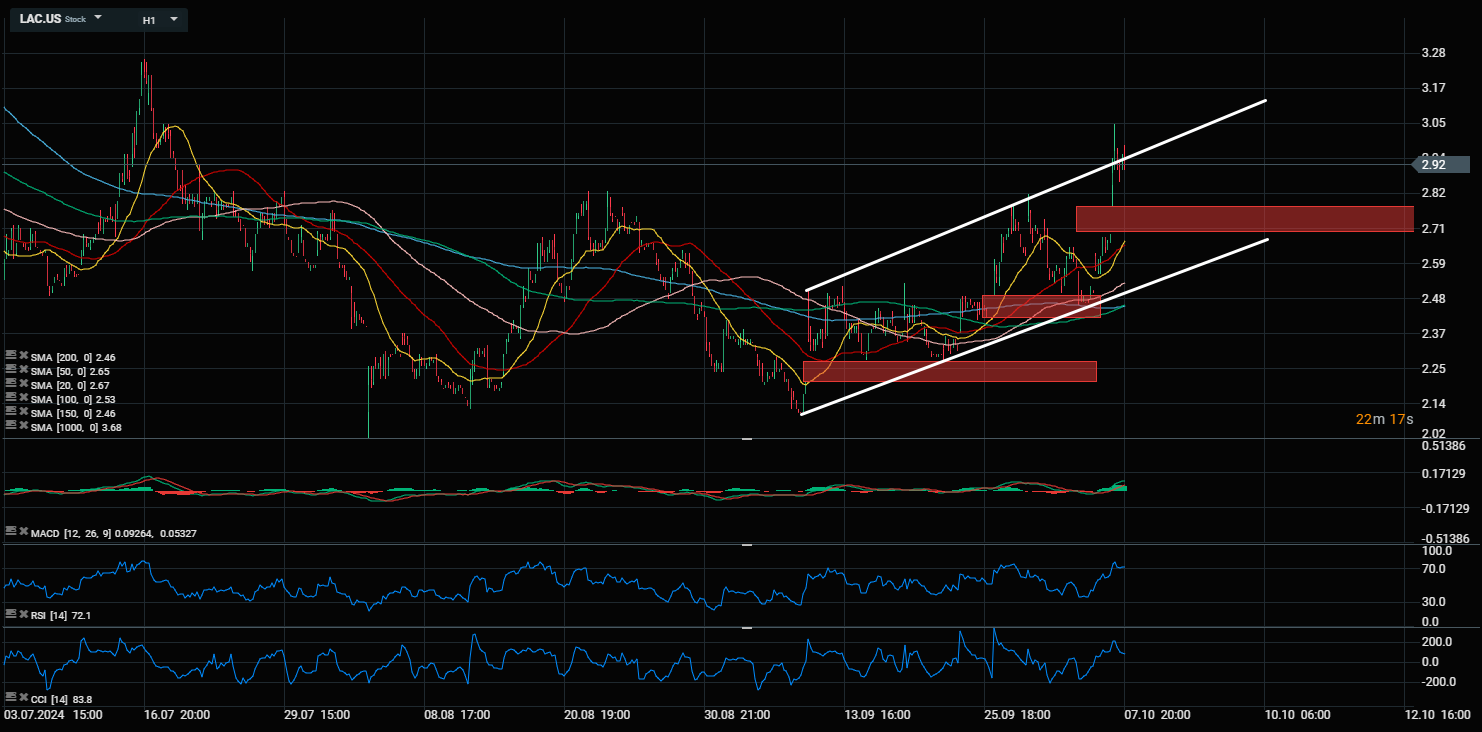Collapse the RSI panel using minimize dash
The width and height of the screenshot is (1482, 732).
(x=746, y=546)
